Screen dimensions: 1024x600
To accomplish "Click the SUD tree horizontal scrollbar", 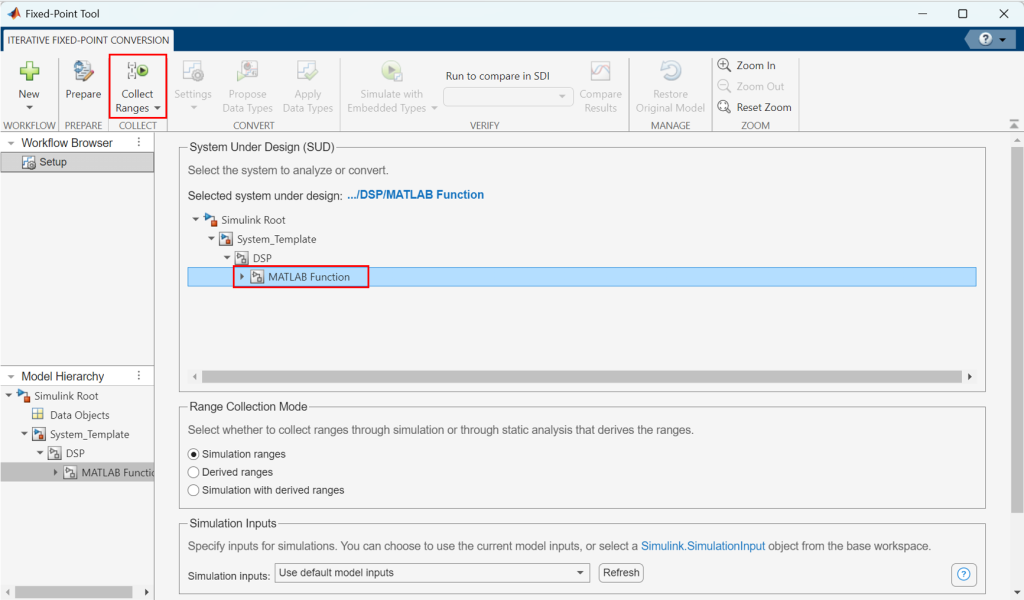I will [581, 377].
